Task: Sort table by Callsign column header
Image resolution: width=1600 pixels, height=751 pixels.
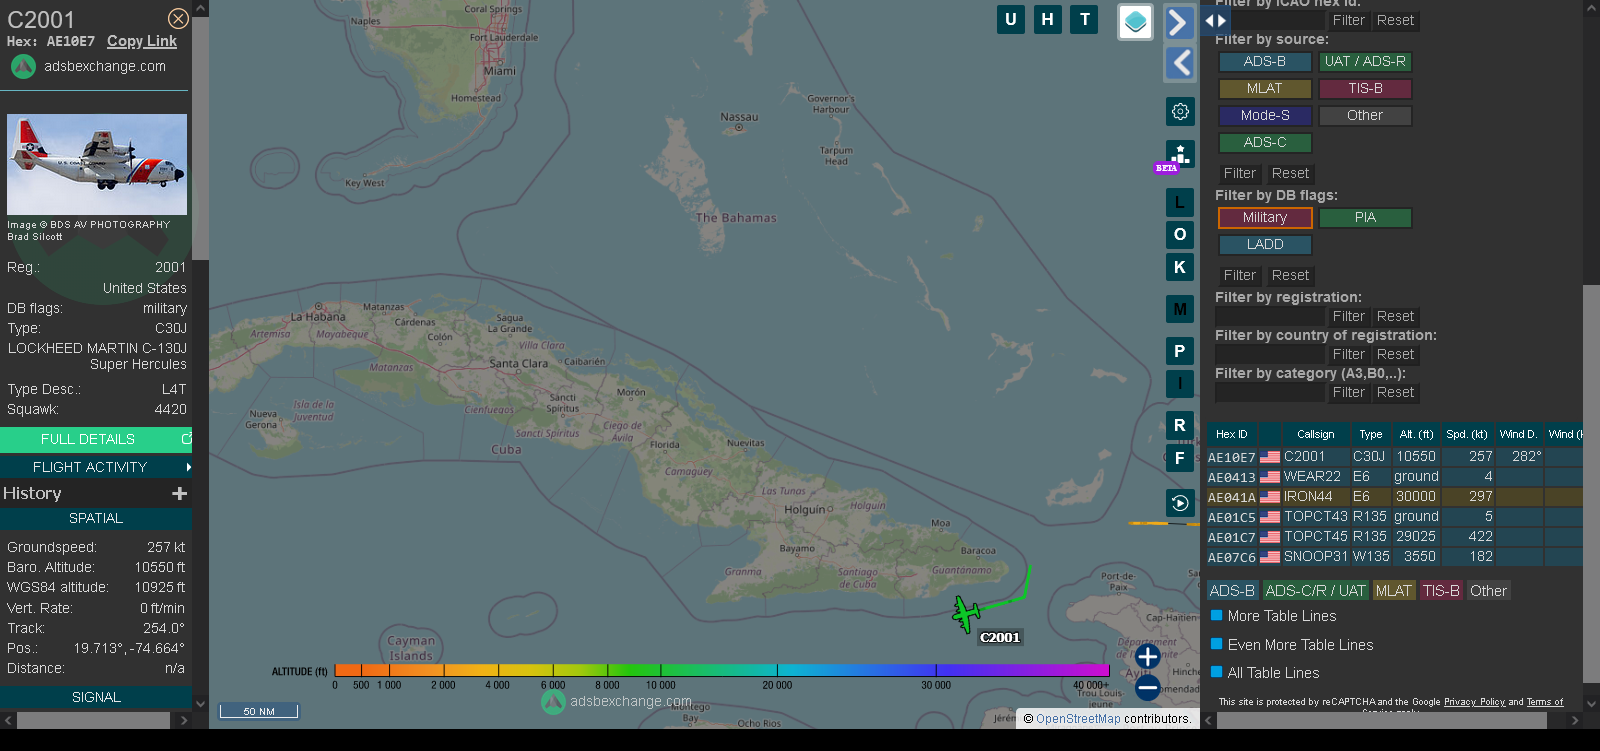Action: tap(1316, 434)
